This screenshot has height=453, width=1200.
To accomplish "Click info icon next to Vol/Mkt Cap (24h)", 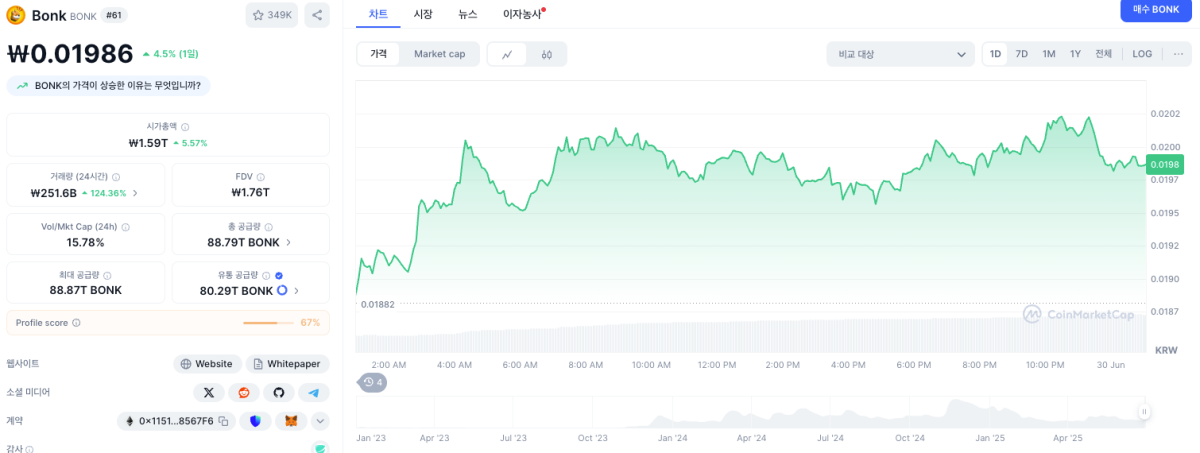I will pyautogui.click(x=126, y=227).
